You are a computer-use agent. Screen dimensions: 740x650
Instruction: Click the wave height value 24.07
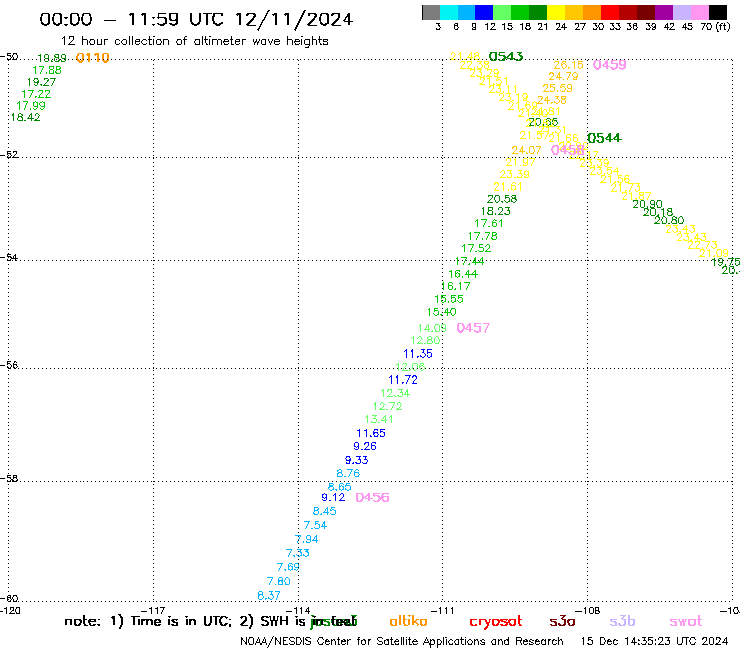pyautogui.click(x=527, y=150)
